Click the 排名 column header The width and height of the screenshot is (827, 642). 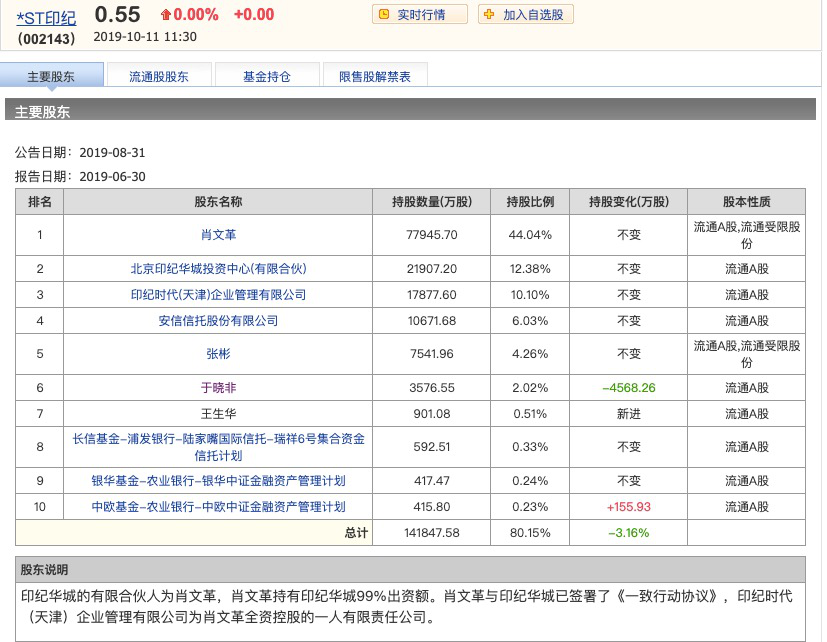pos(40,202)
